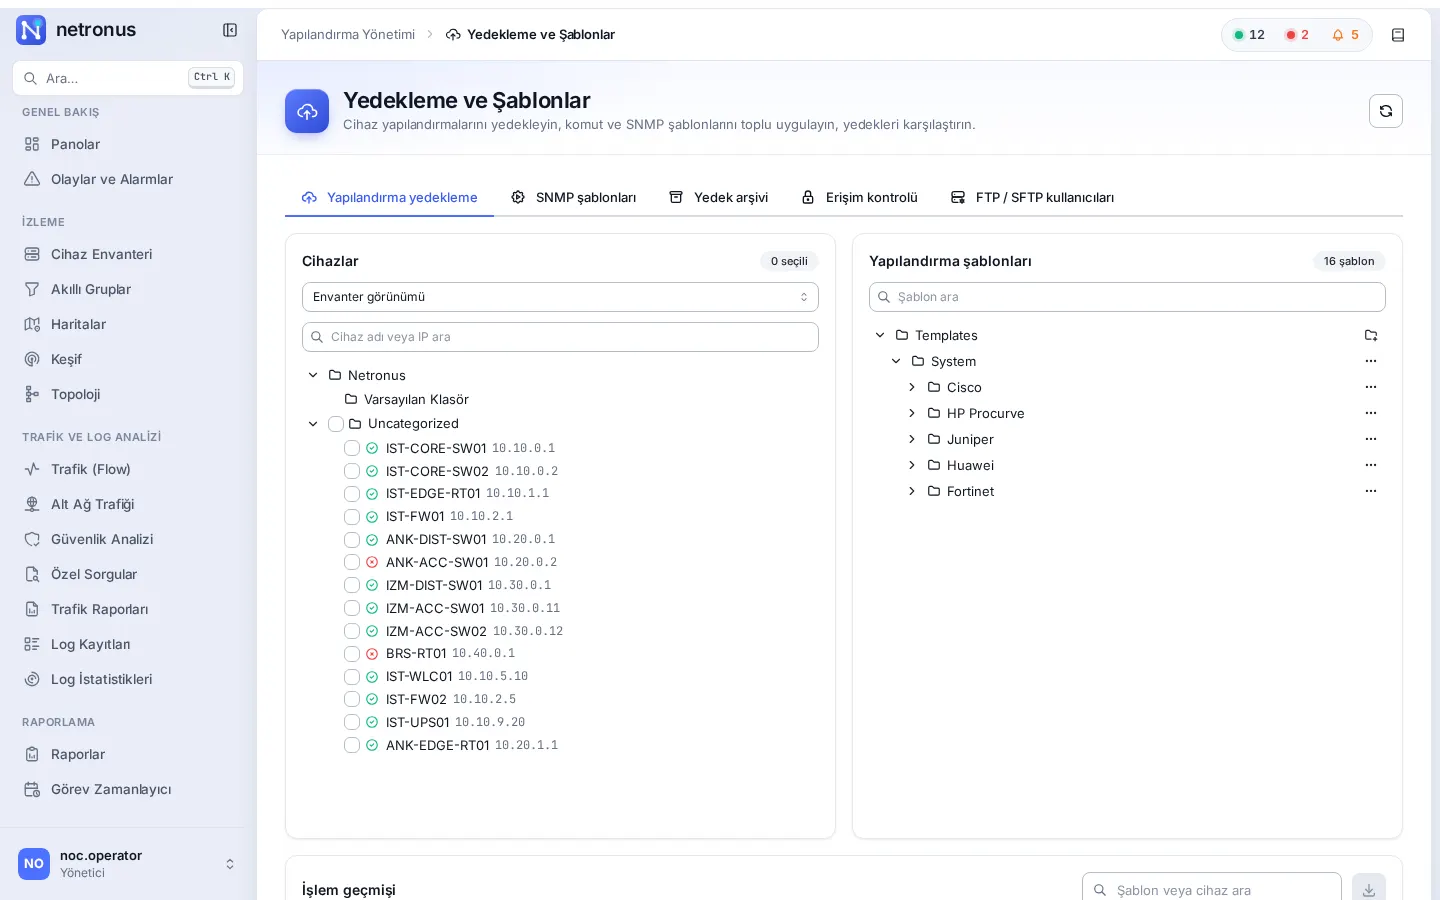Click the new folder icon beside Templates
The image size is (1440, 900).
(x=1371, y=335)
